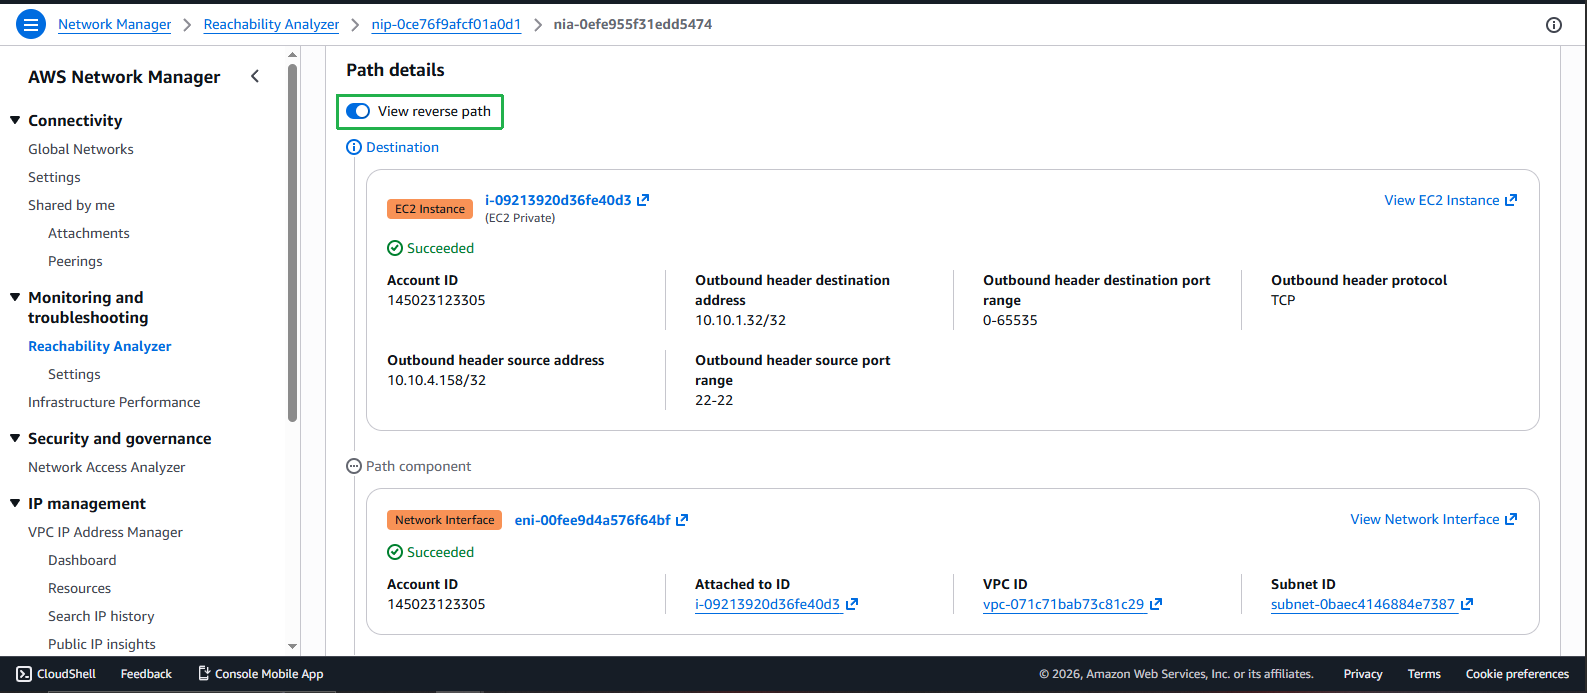Click destination address 10.10.1.32/32
Image resolution: width=1587 pixels, height=693 pixels.
point(741,320)
